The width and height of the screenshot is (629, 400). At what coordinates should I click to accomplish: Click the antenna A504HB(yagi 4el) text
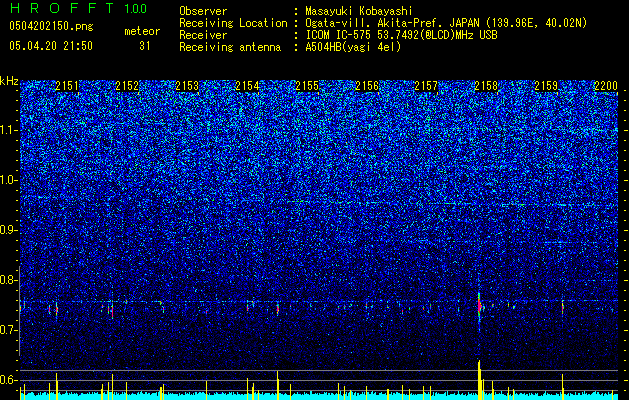click(x=353, y=47)
